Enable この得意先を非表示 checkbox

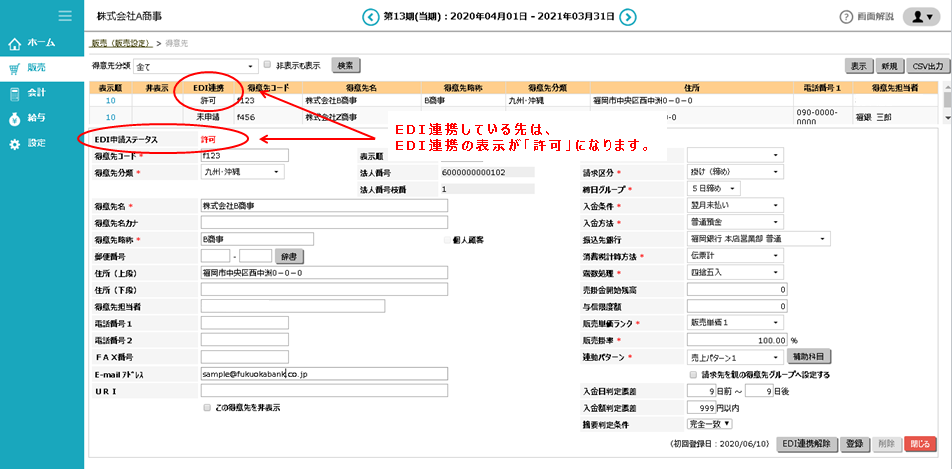pyautogui.click(x=207, y=408)
